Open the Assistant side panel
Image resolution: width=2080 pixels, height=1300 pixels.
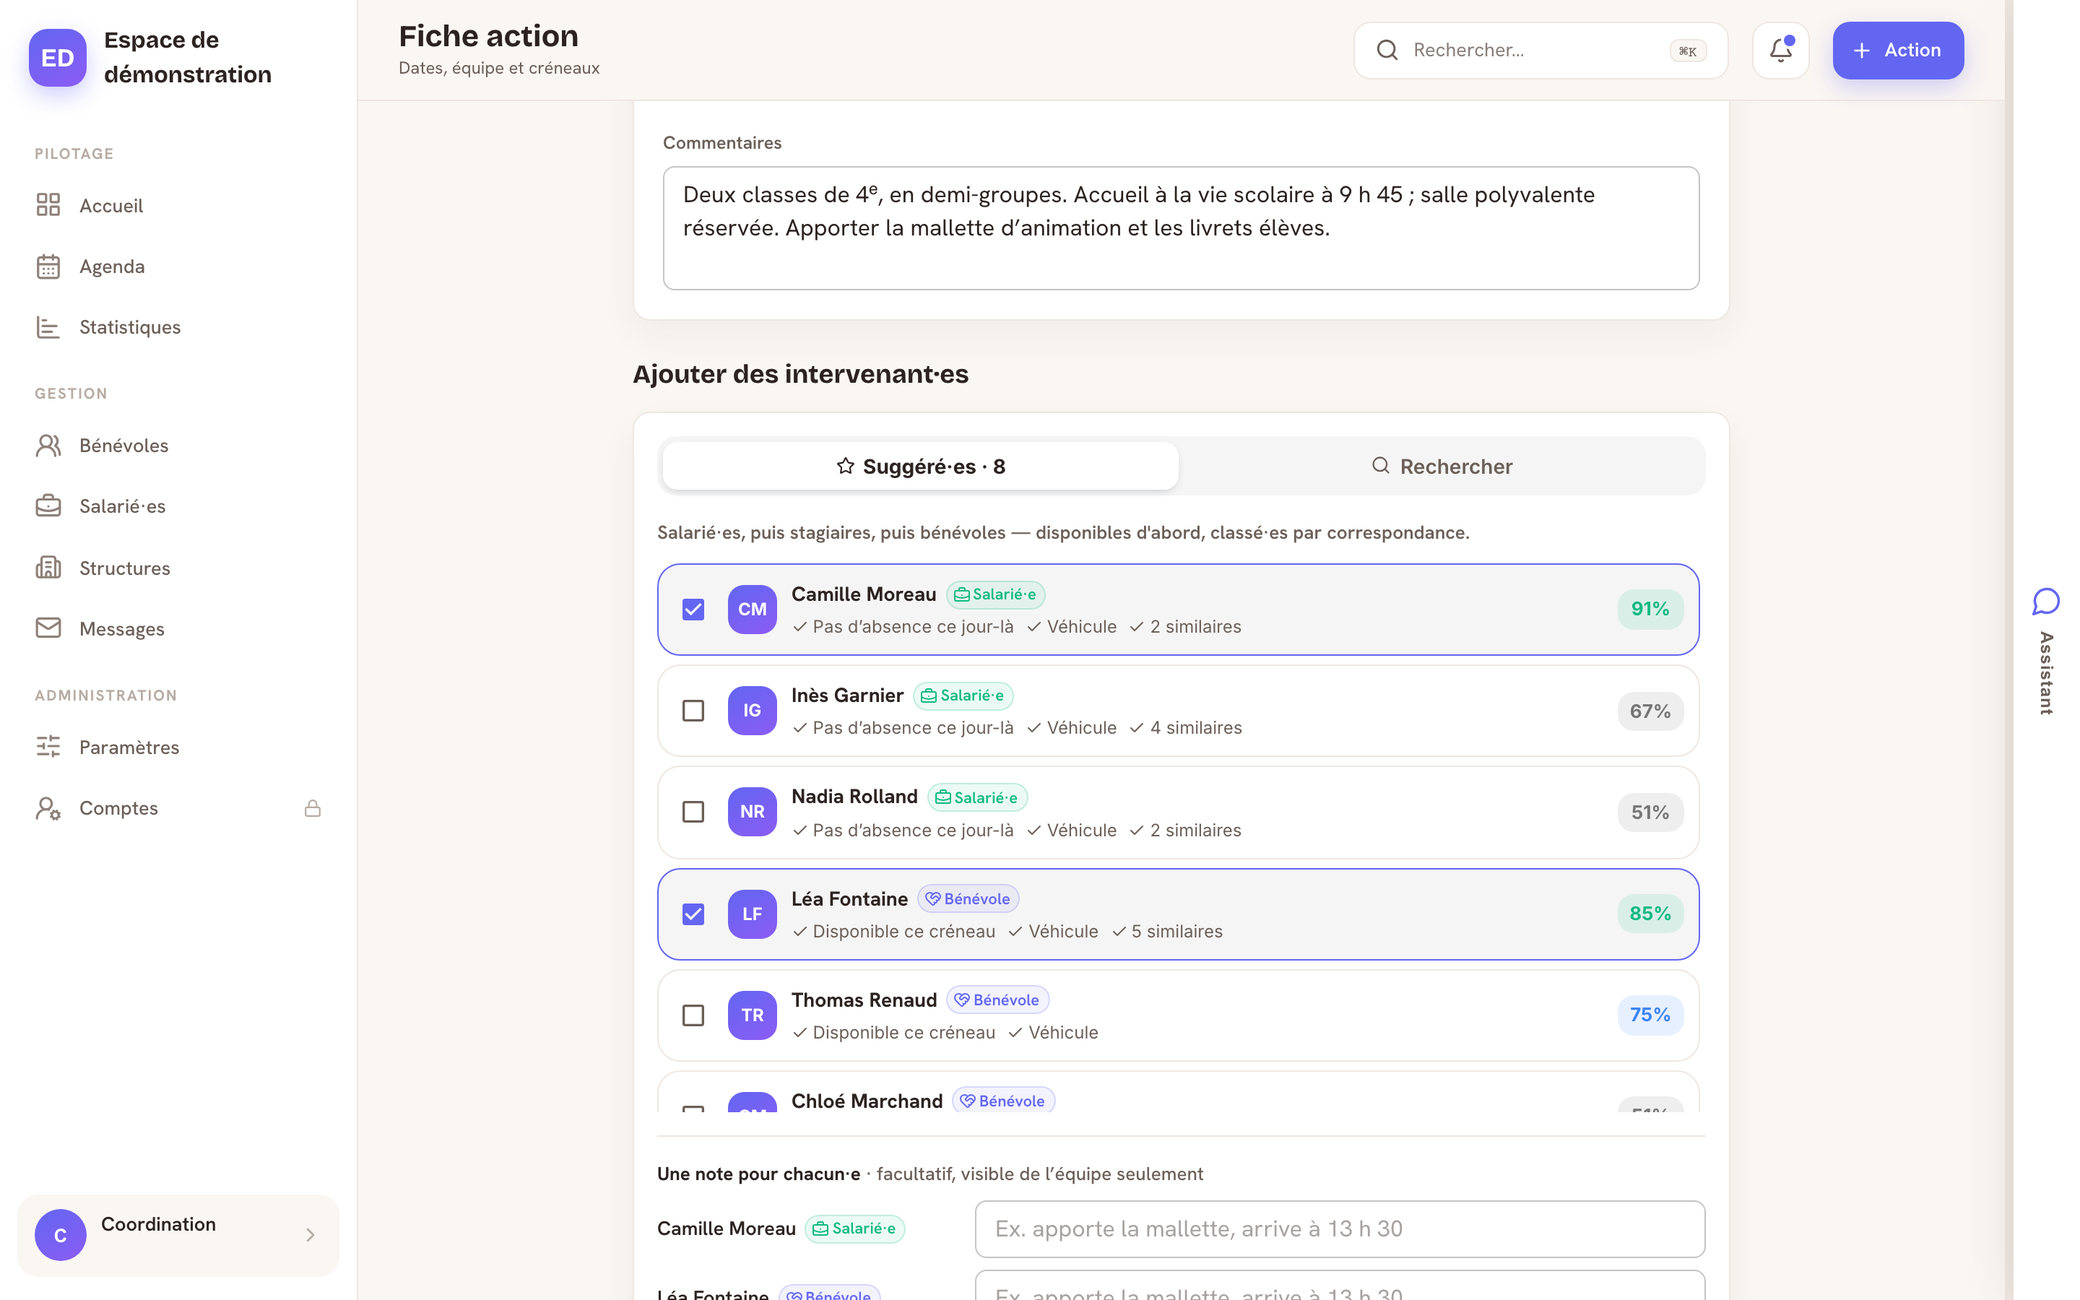click(x=2046, y=650)
